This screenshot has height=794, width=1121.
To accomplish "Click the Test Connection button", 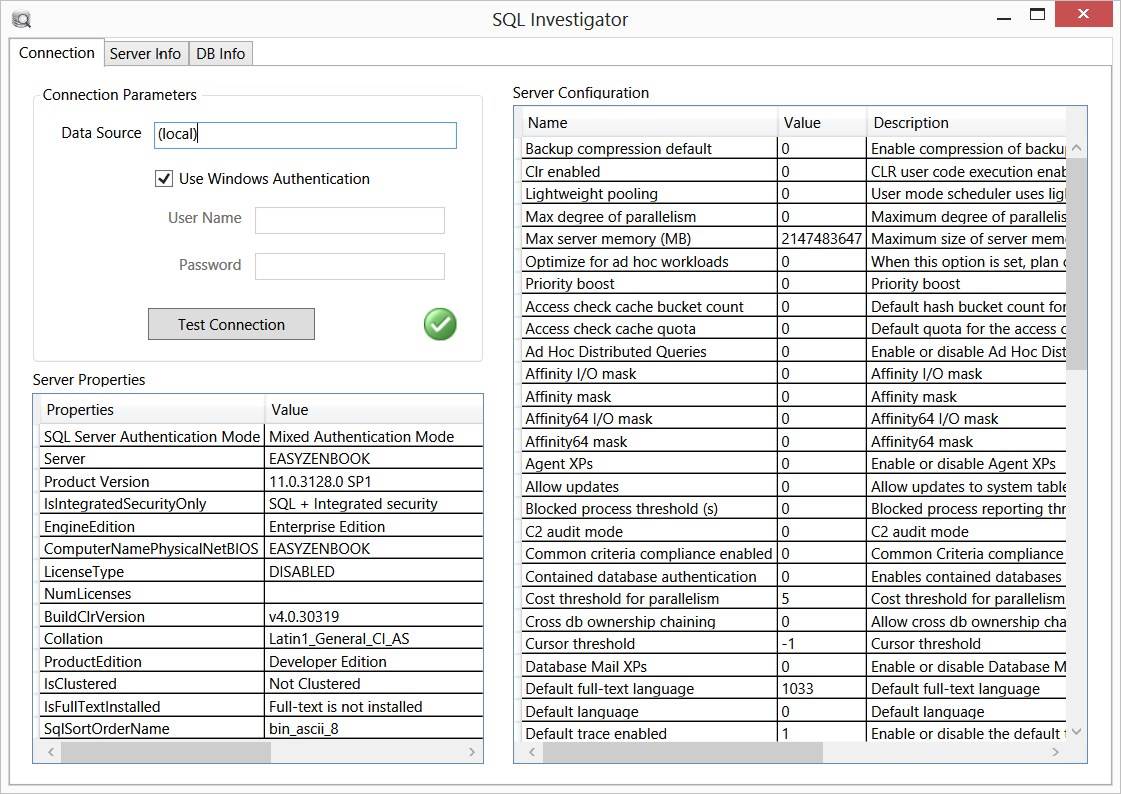I will point(231,324).
